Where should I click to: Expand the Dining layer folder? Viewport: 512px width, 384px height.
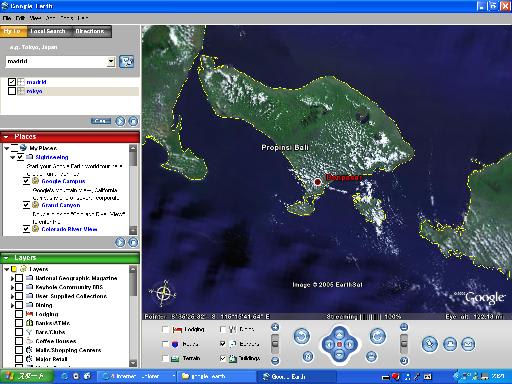(12, 305)
